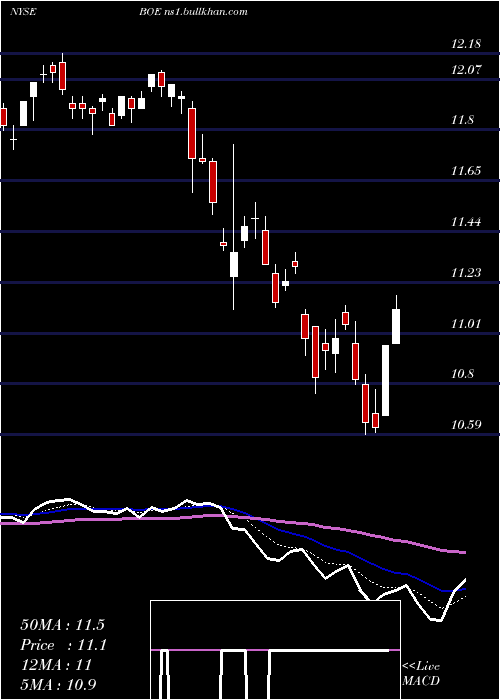
Task: Click the <<Live MACD label
Action: point(421,673)
